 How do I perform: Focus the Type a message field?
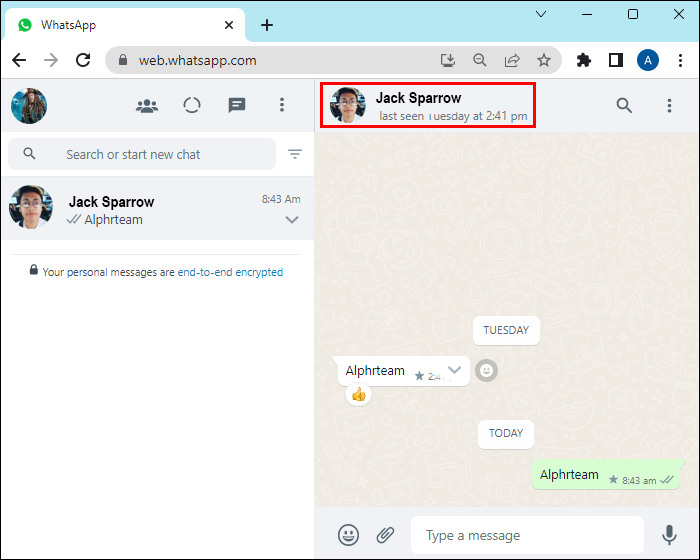(x=527, y=535)
